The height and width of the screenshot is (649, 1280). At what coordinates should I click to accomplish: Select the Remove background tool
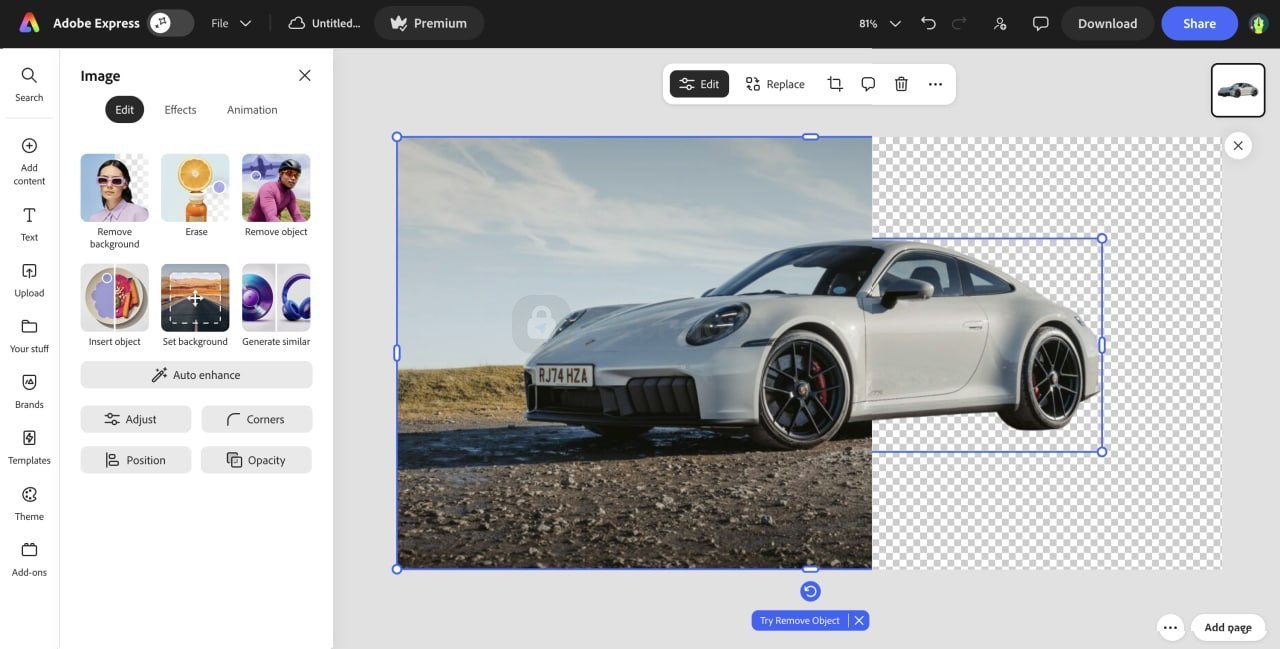[114, 188]
